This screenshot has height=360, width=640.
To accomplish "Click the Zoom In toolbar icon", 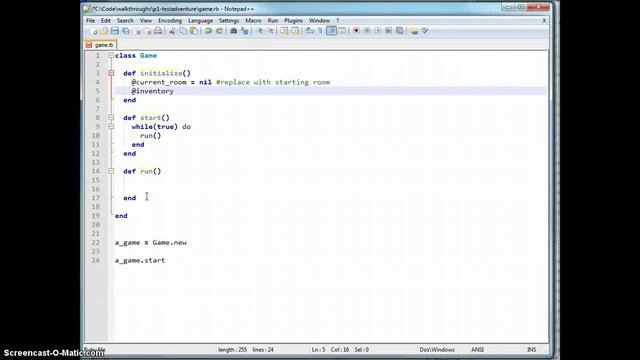I will tap(259, 31).
